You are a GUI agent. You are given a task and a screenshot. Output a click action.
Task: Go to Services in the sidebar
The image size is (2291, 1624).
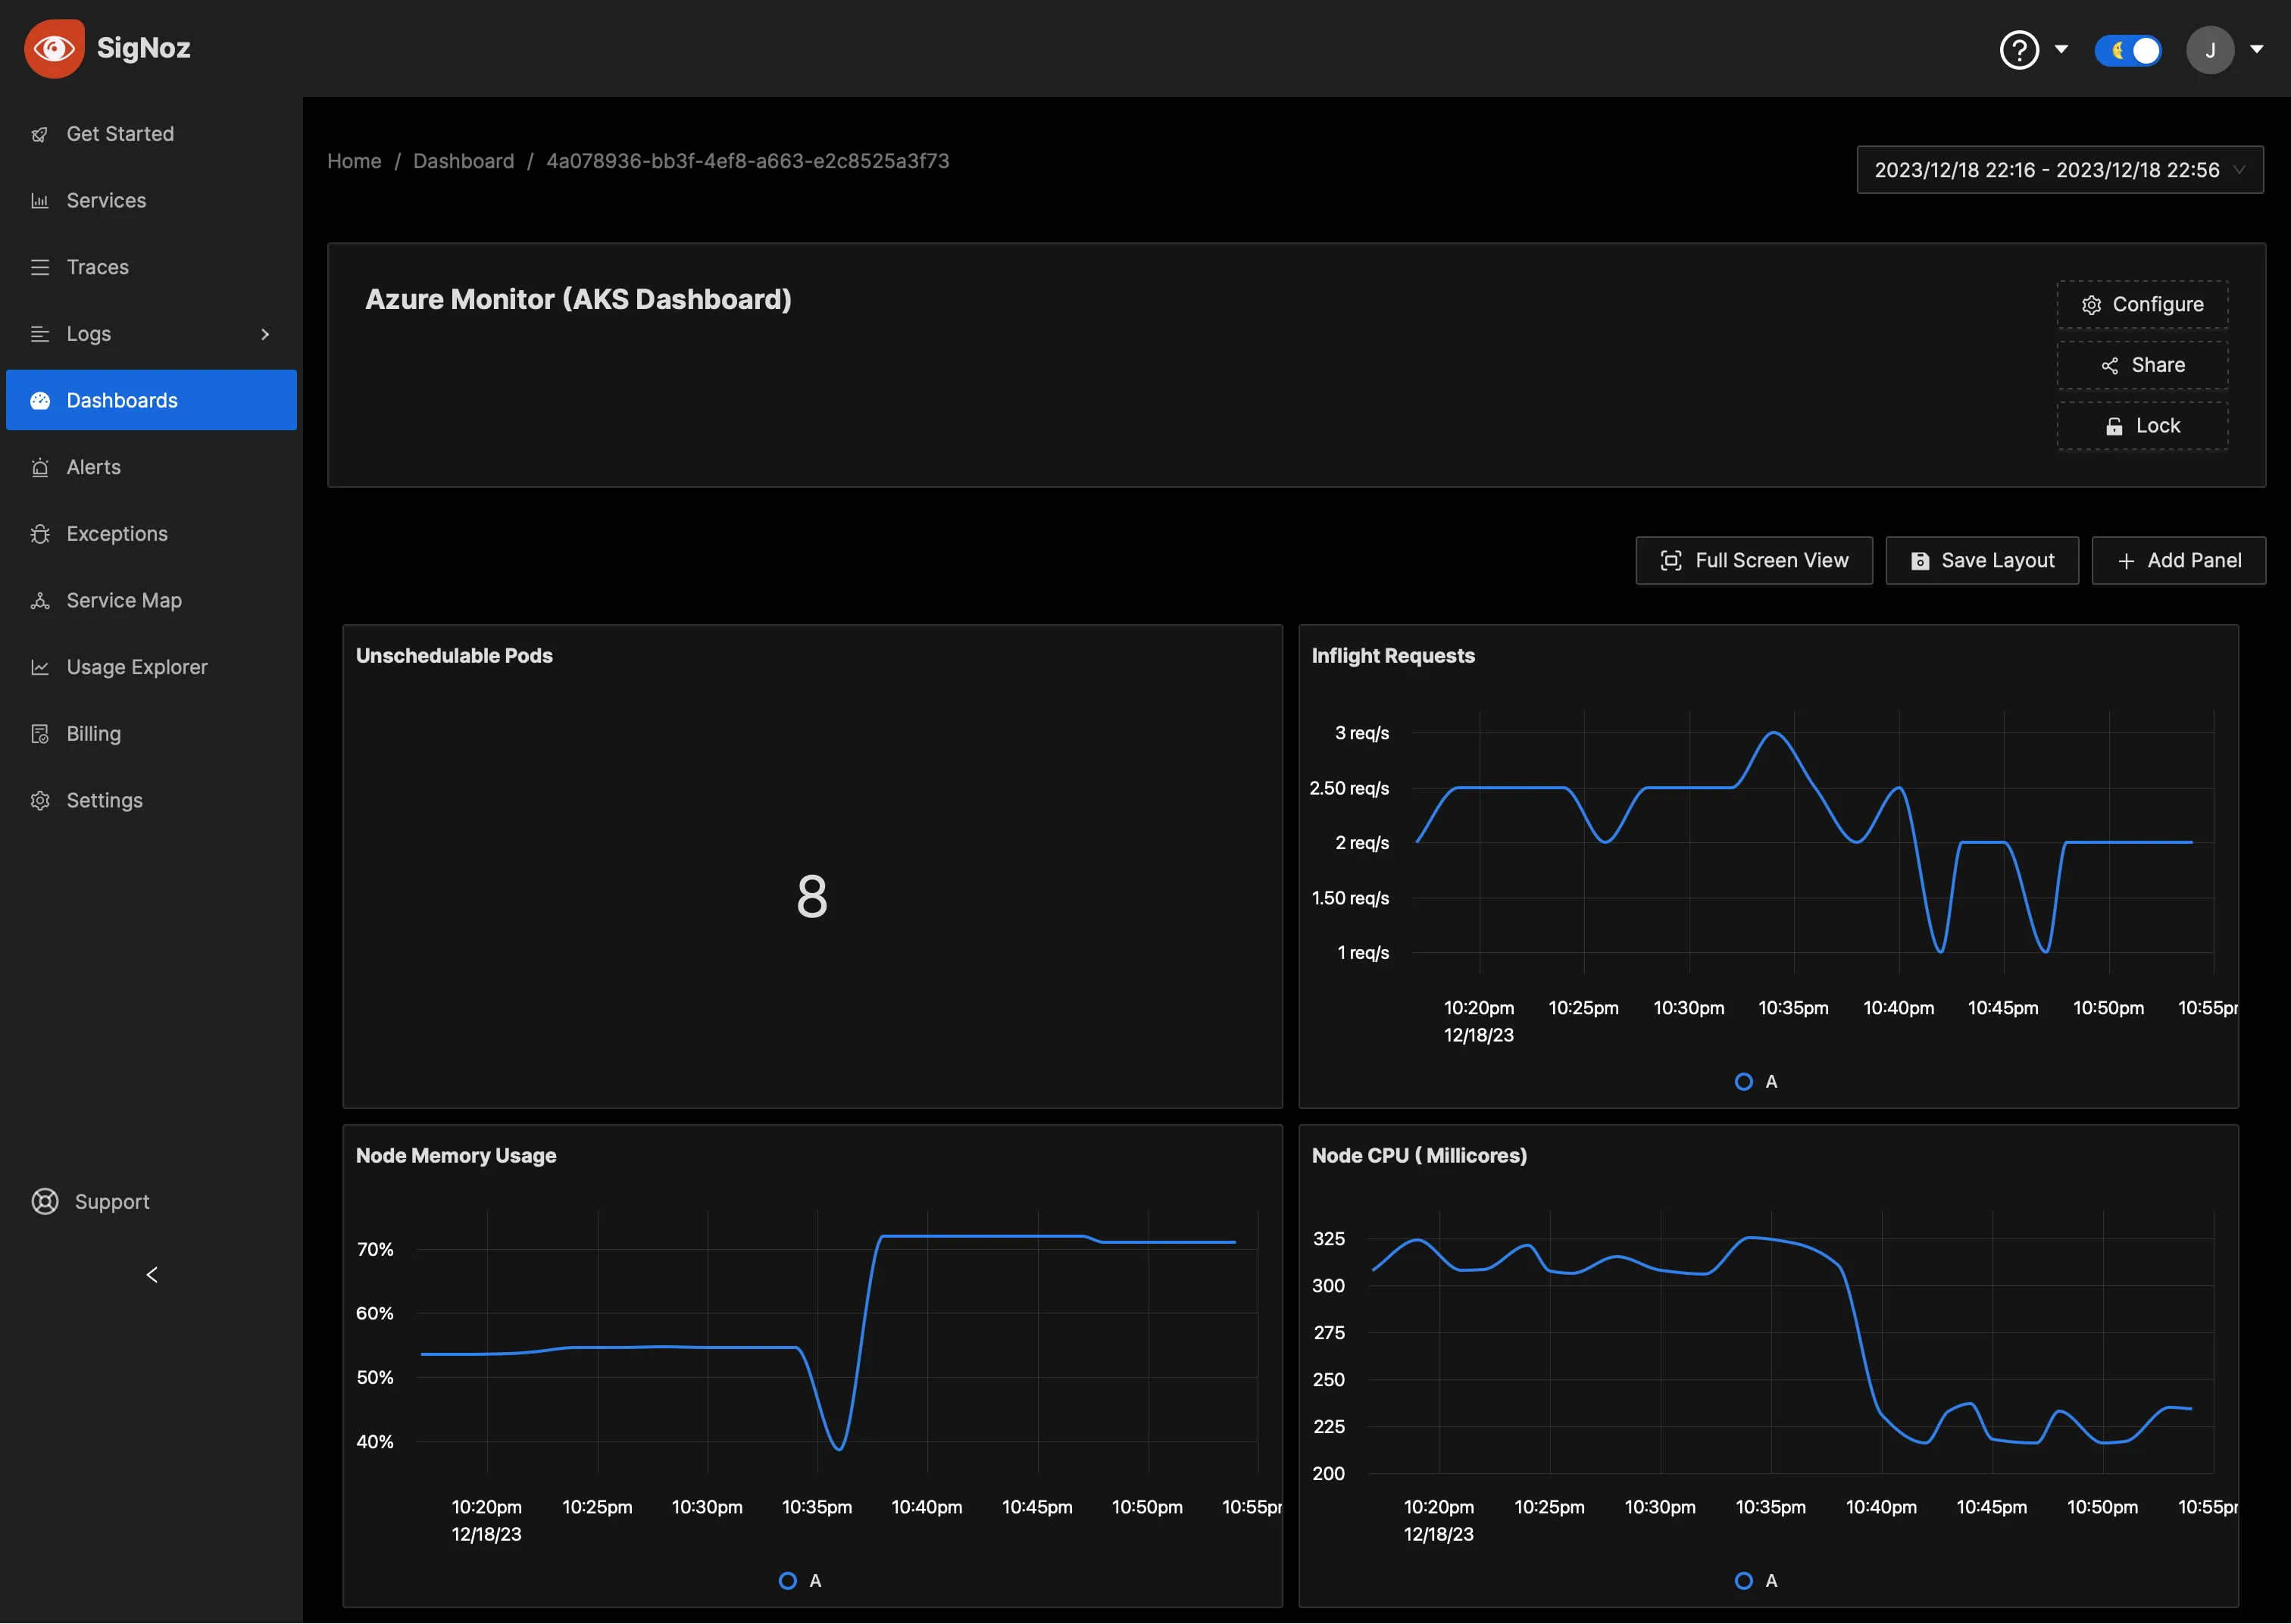coord(151,200)
